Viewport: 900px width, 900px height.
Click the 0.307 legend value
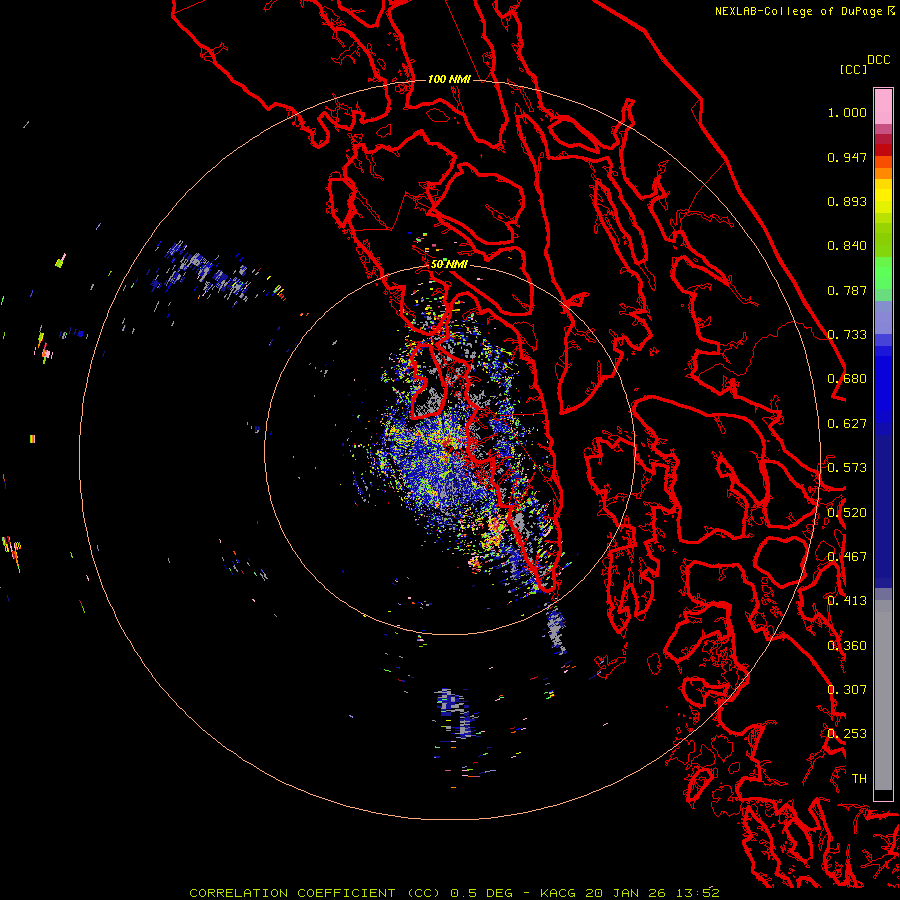pyautogui.click(x=847, y=690)
